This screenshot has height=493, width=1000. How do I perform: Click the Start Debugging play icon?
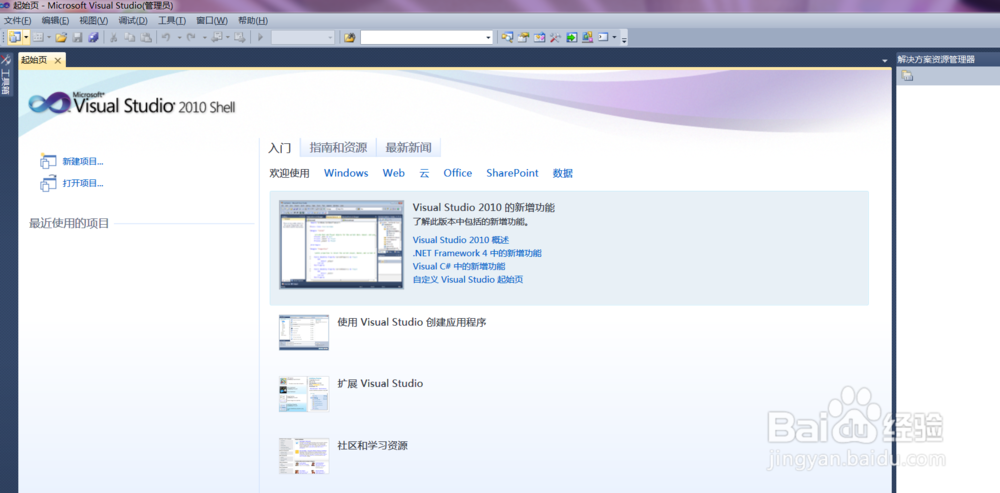pos(260,38)
